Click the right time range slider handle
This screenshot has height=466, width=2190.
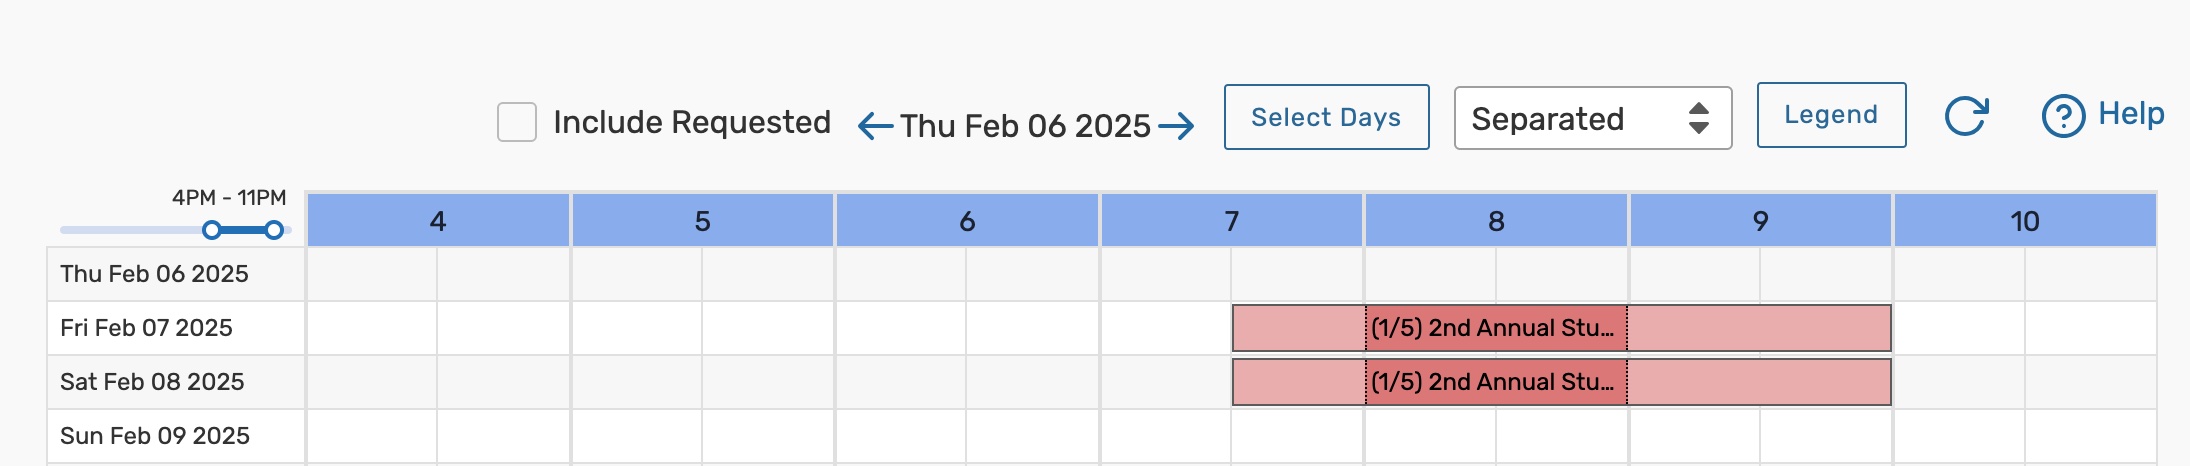pos(274,230)
